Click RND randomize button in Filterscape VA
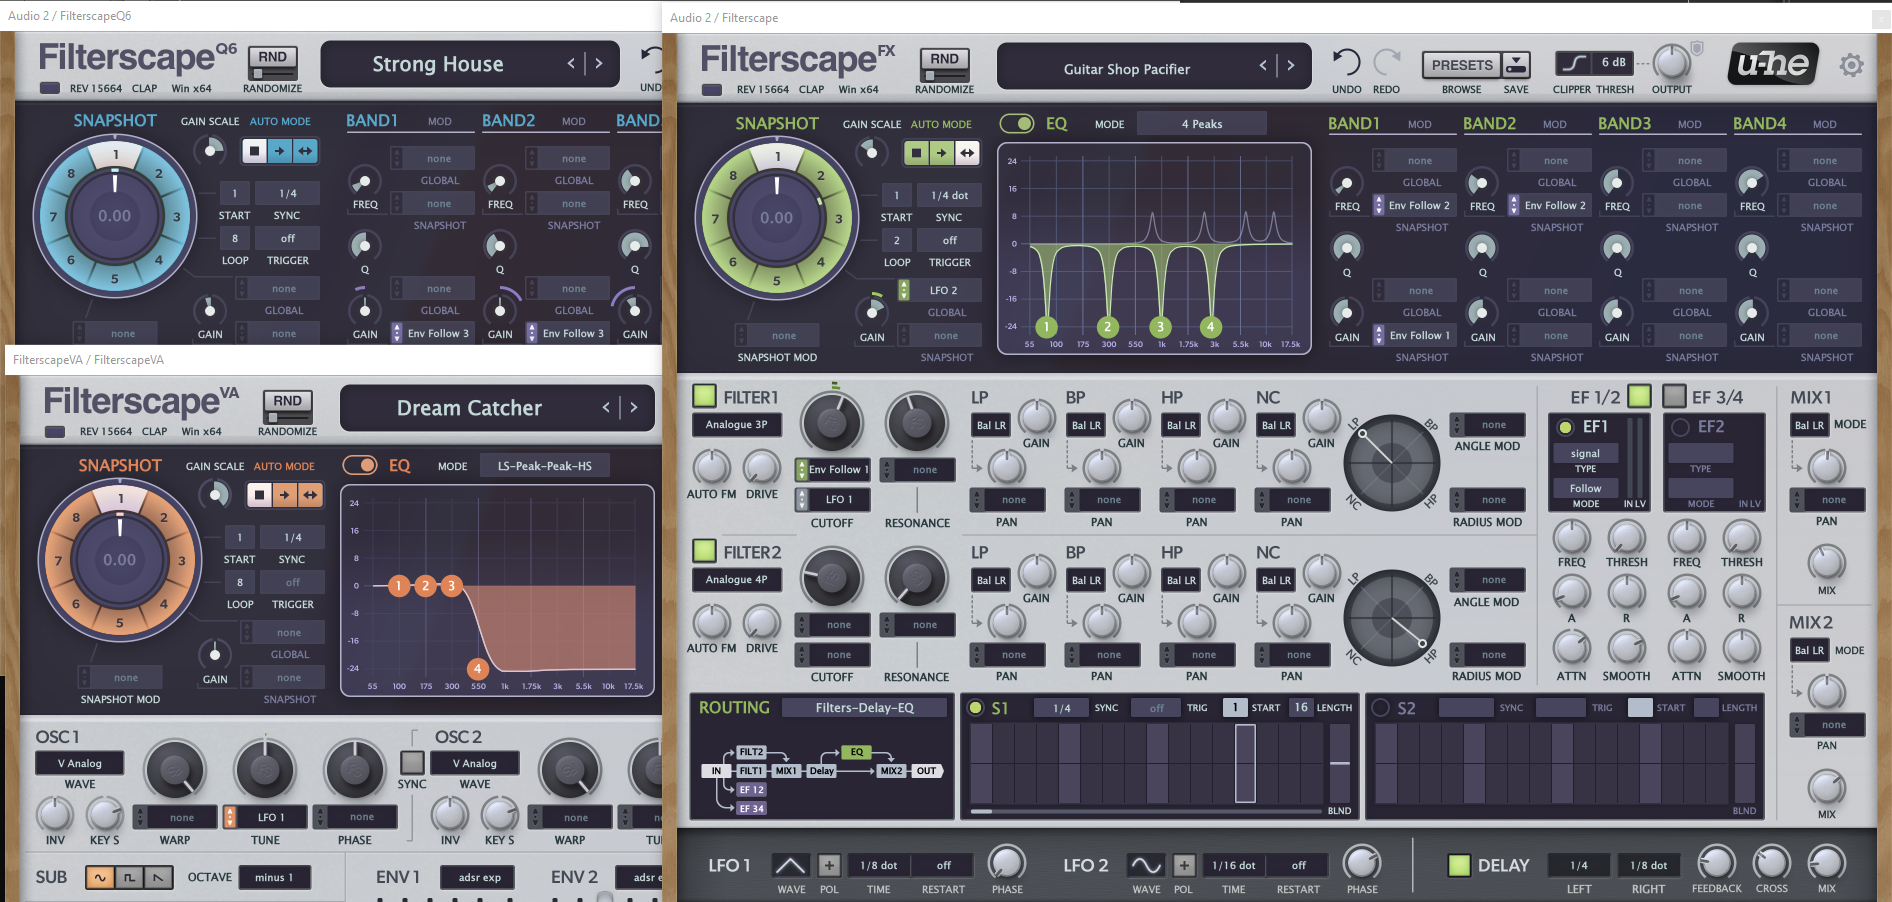 click(x=287, y=407)
